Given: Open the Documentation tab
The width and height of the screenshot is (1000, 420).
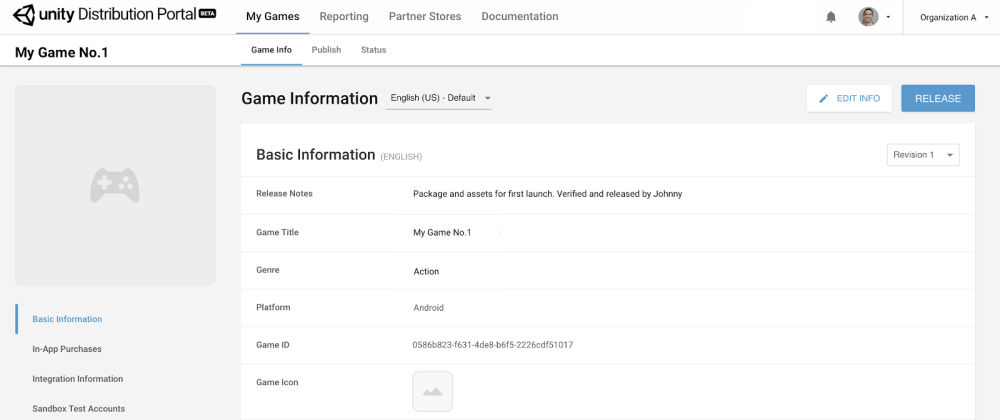Looking at the screenshot, I should tap(520, 17).
